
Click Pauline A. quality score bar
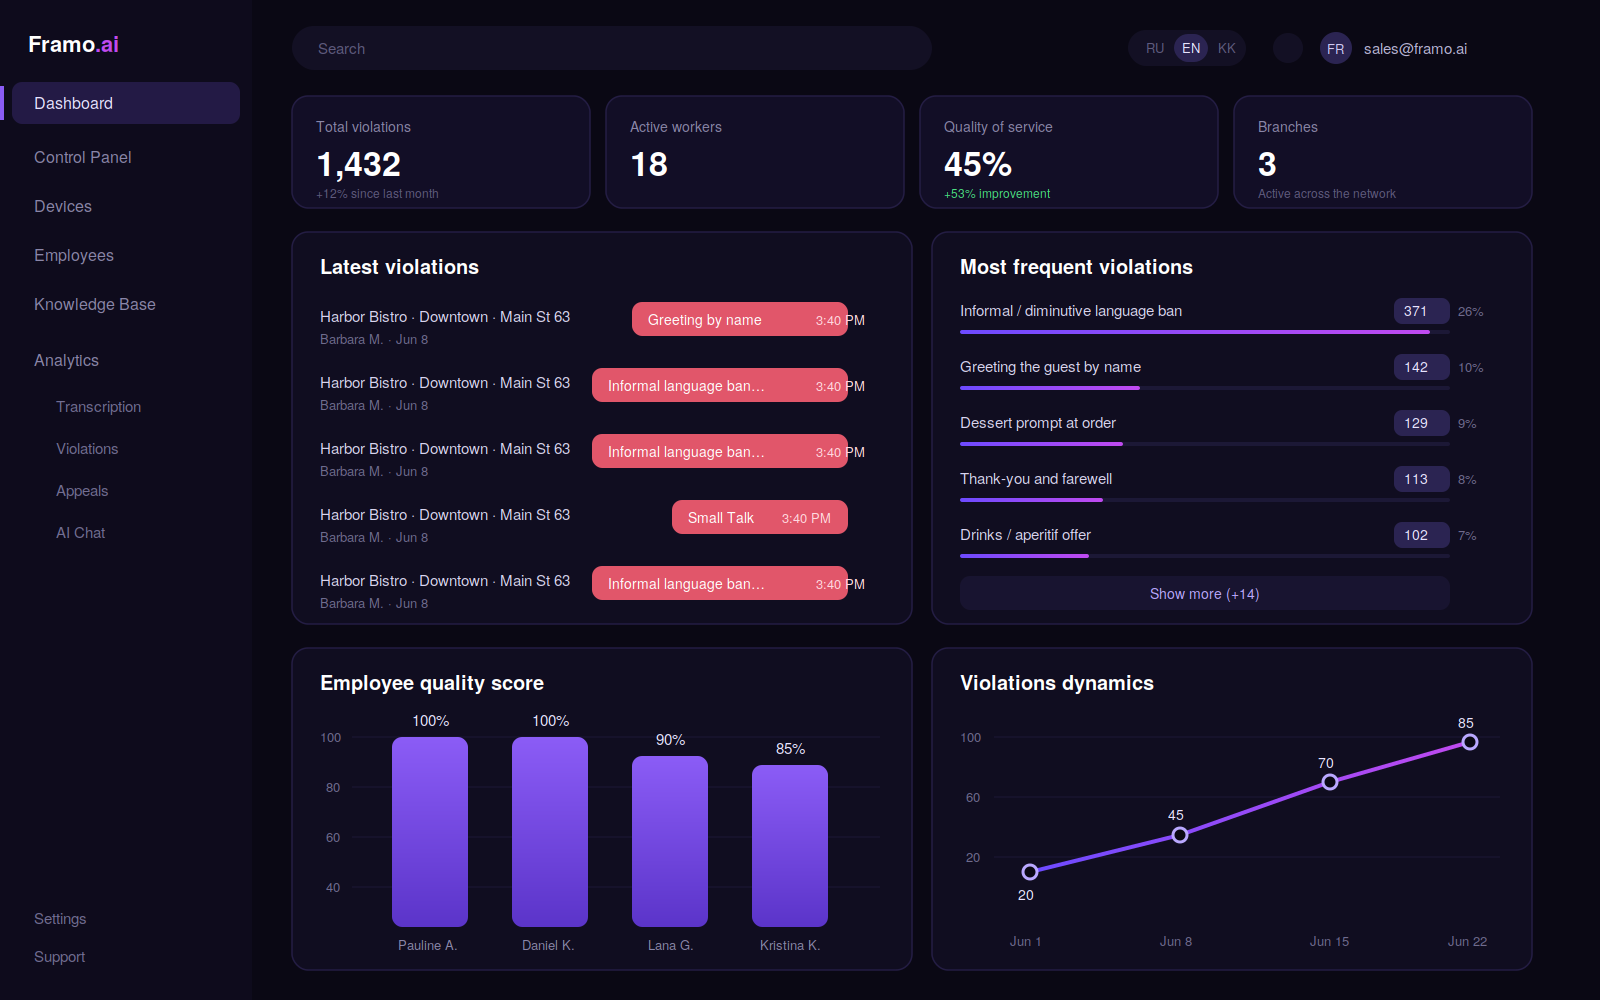(x=430, y=832)
